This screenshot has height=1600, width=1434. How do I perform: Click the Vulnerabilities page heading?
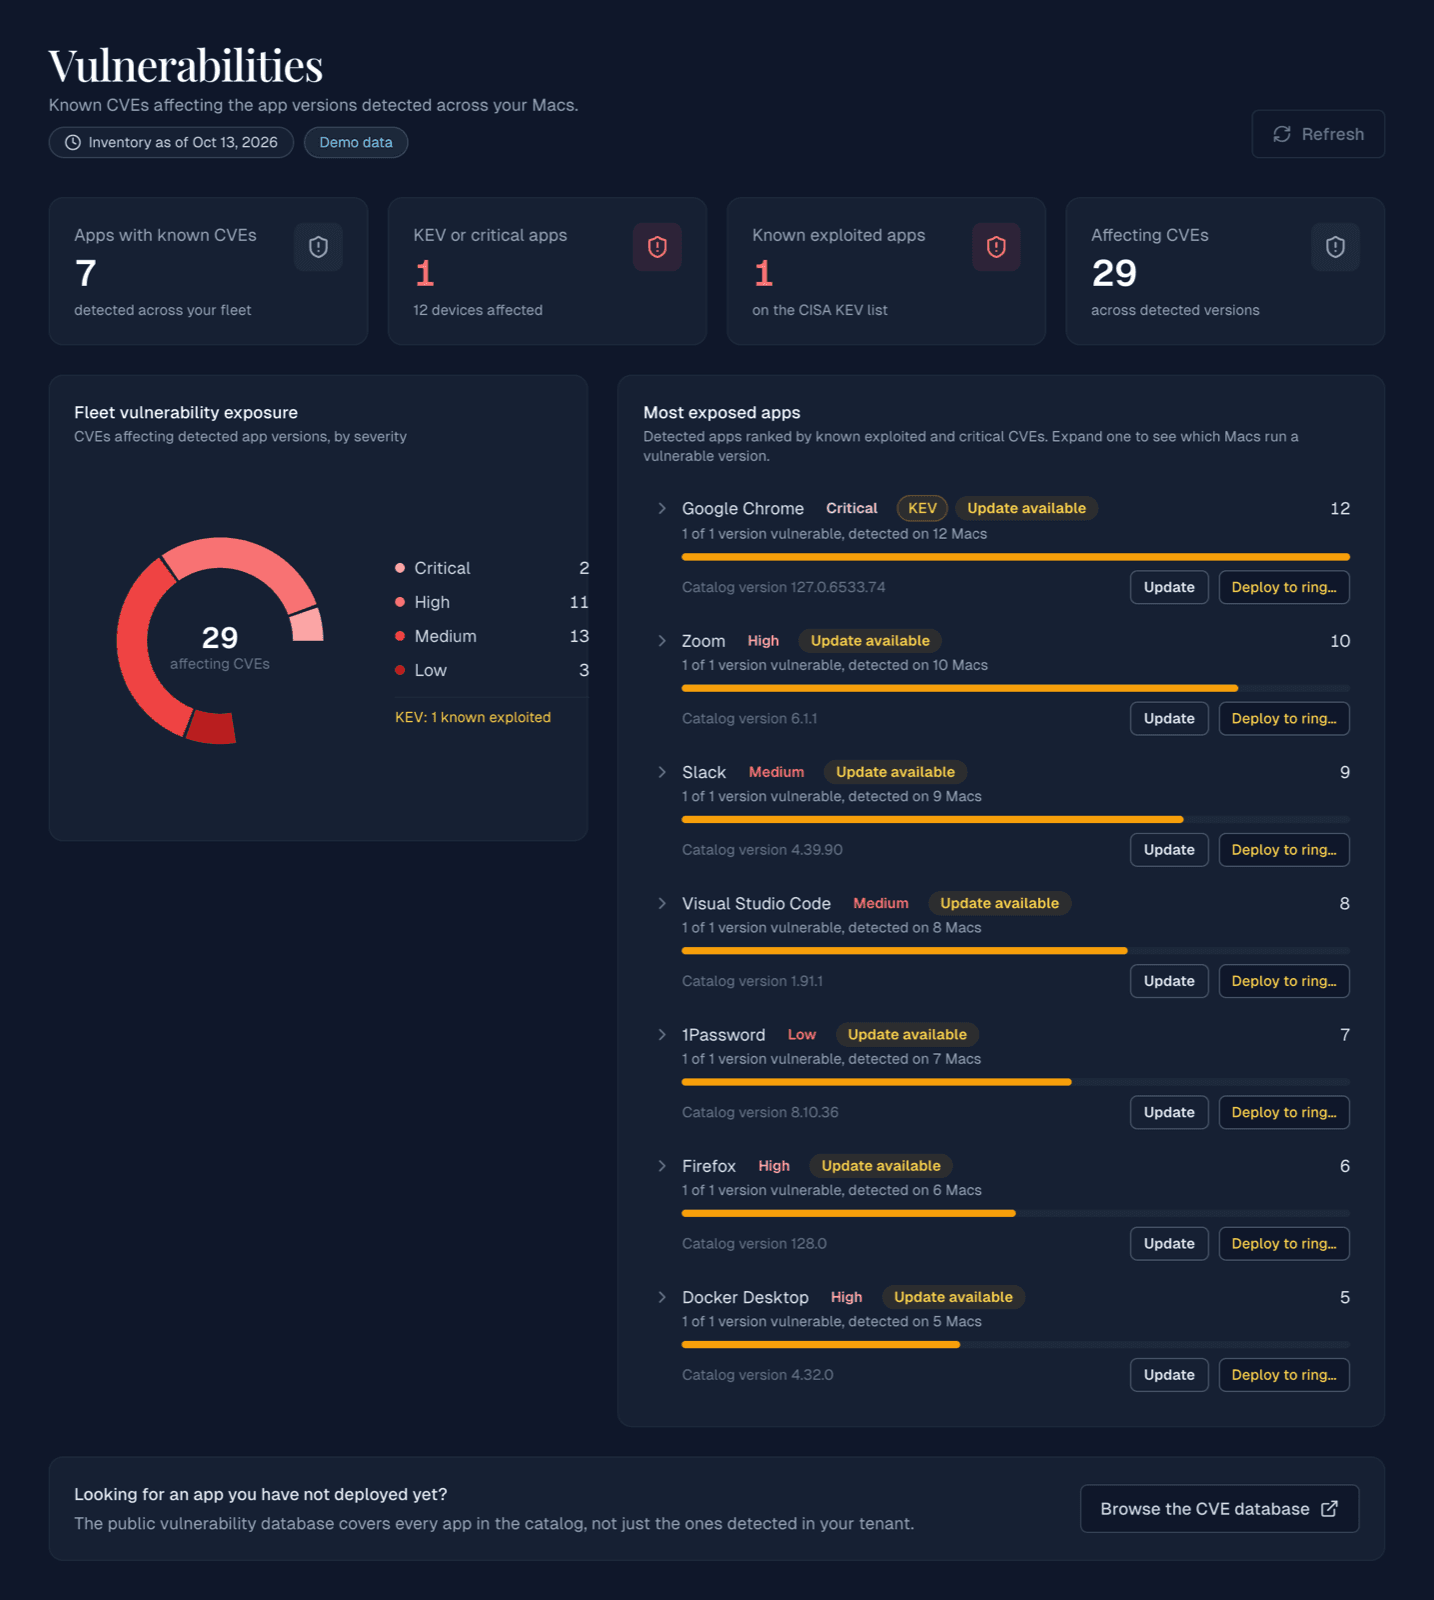(x=186, y=66)
